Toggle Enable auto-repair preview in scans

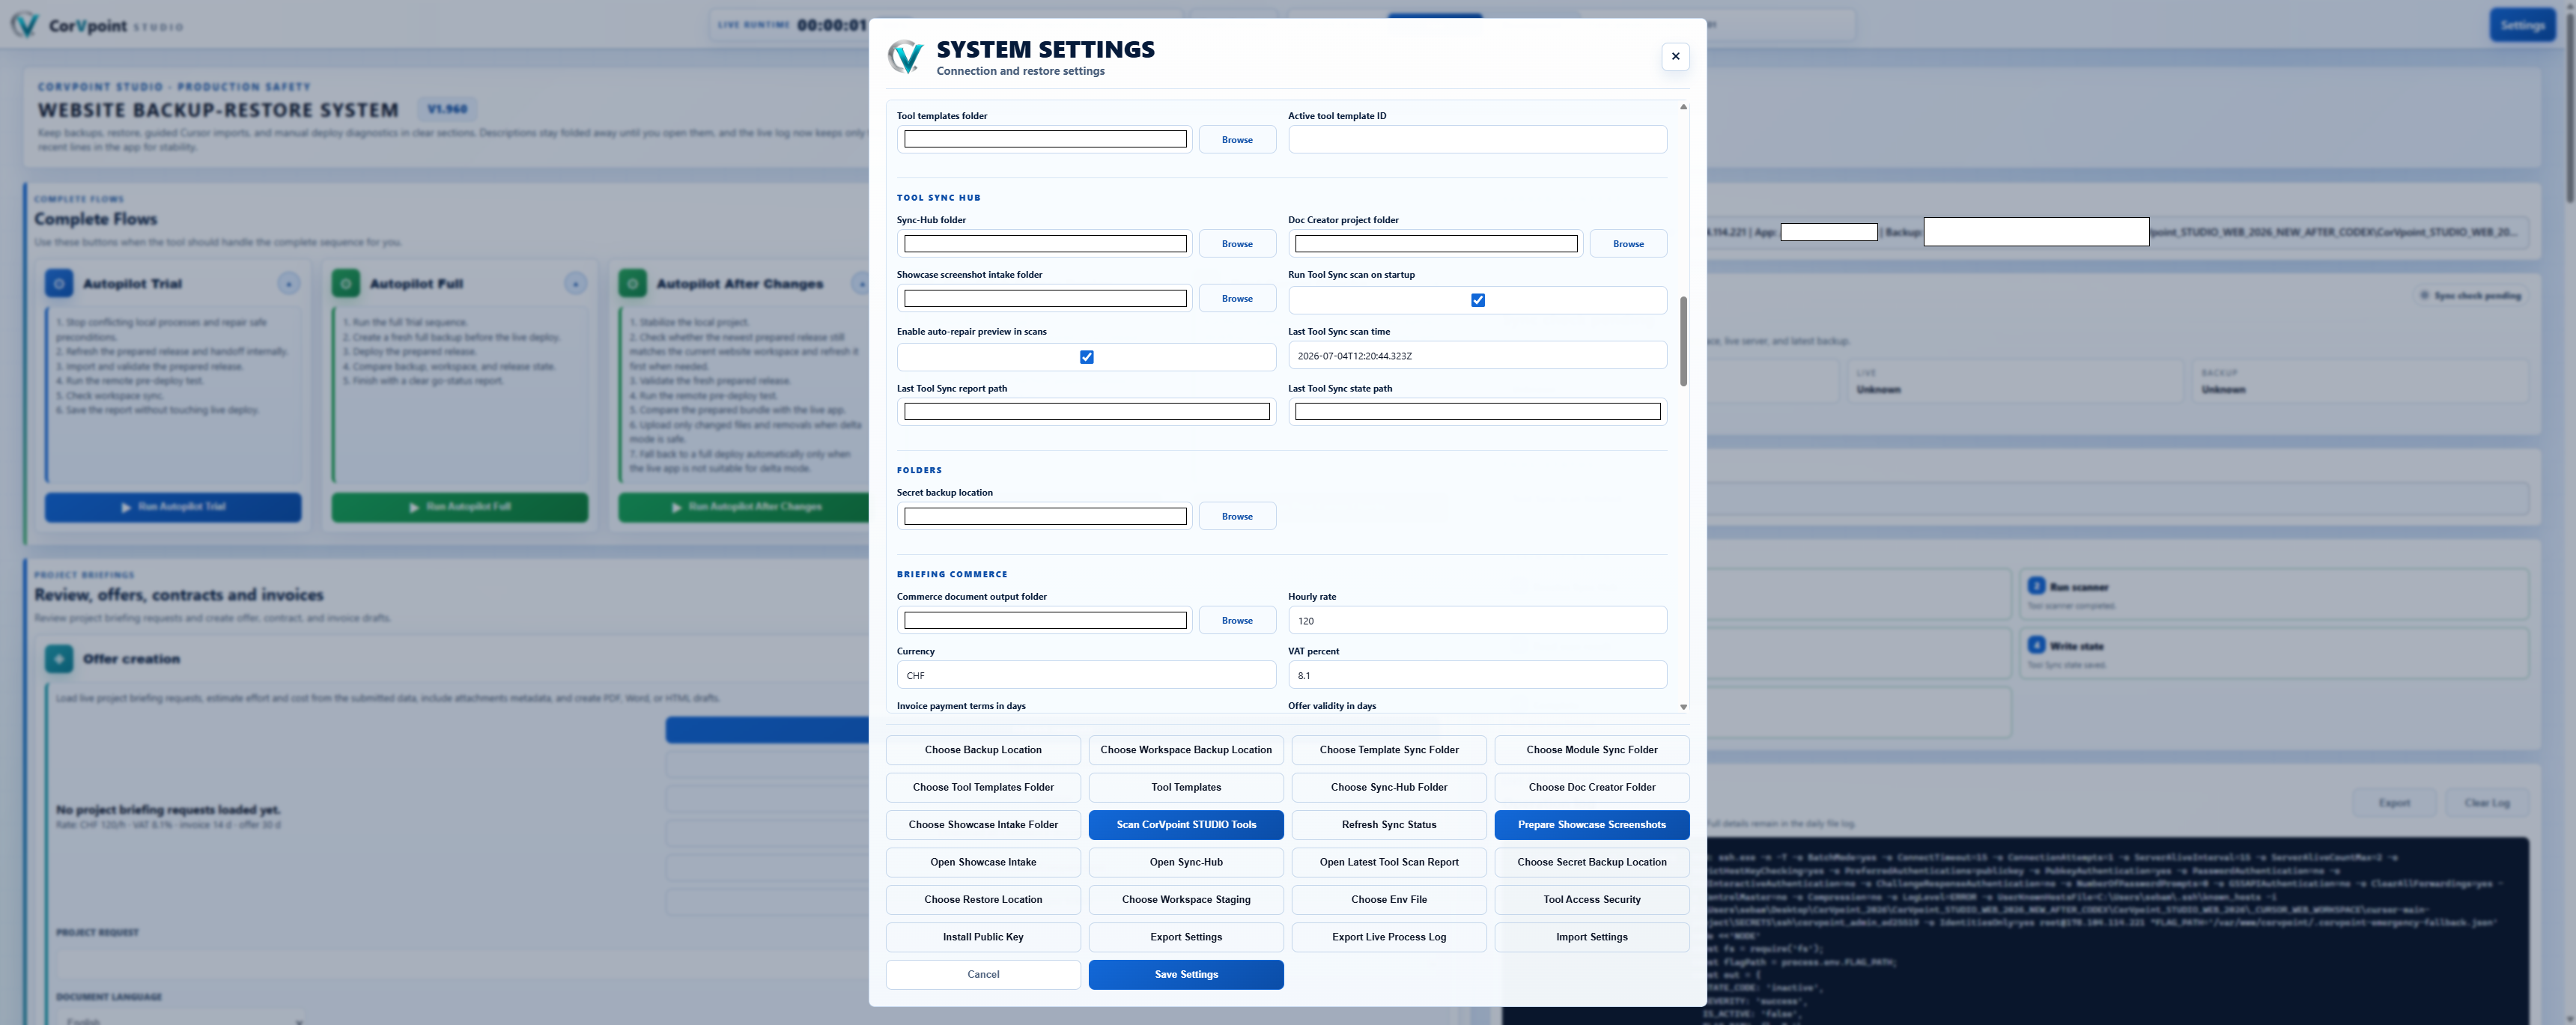[x=1087, y=357]
